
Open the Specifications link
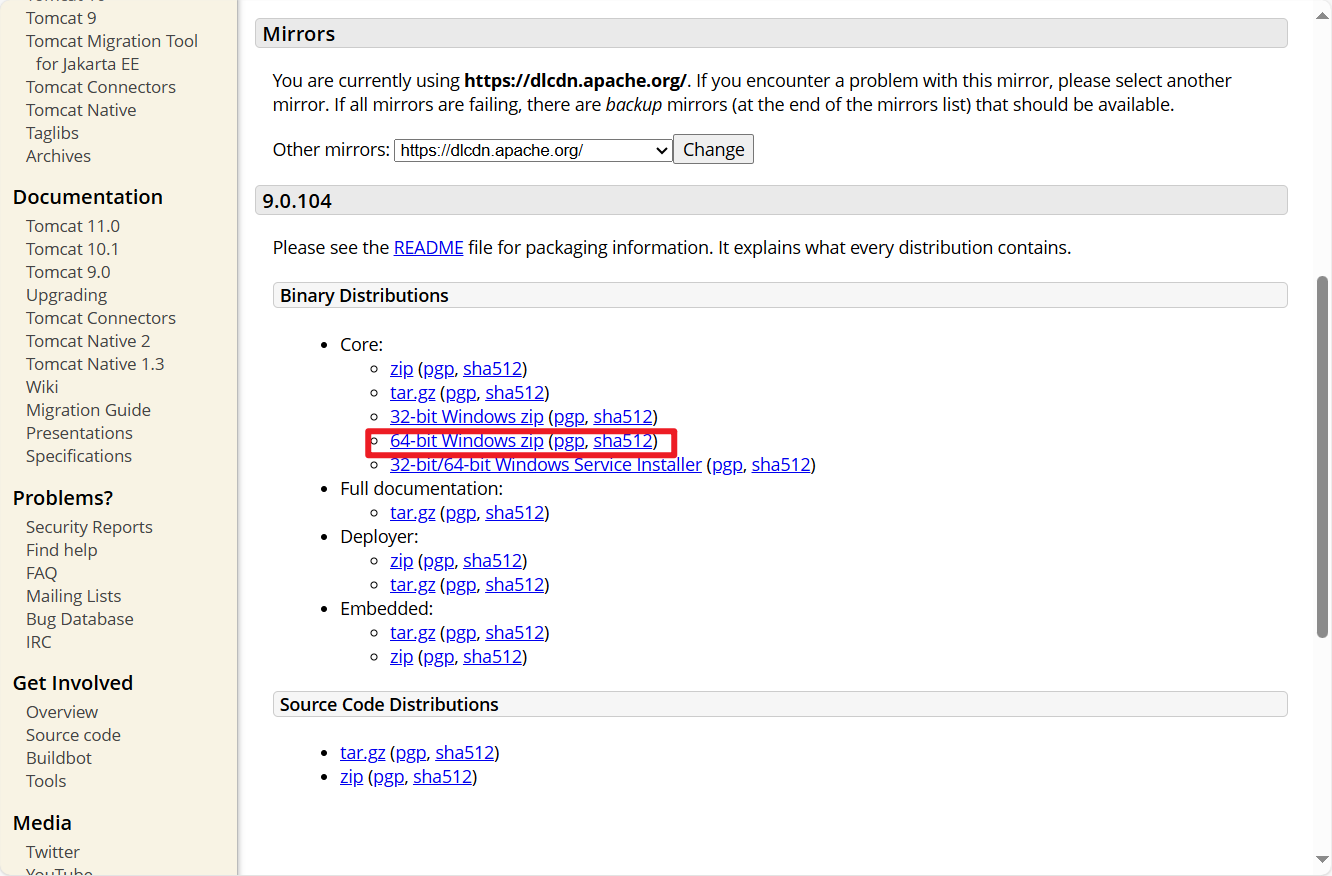79,456
